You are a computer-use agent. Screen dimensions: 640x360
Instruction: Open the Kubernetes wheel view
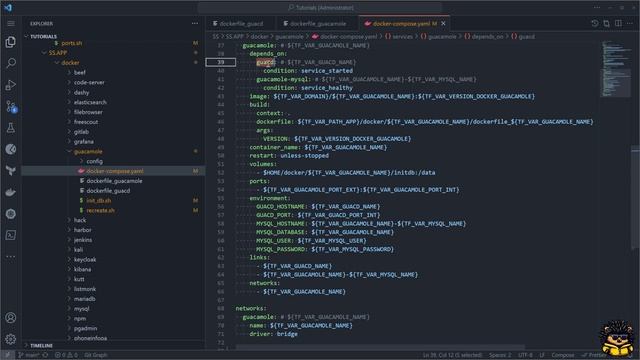point(11,213)
